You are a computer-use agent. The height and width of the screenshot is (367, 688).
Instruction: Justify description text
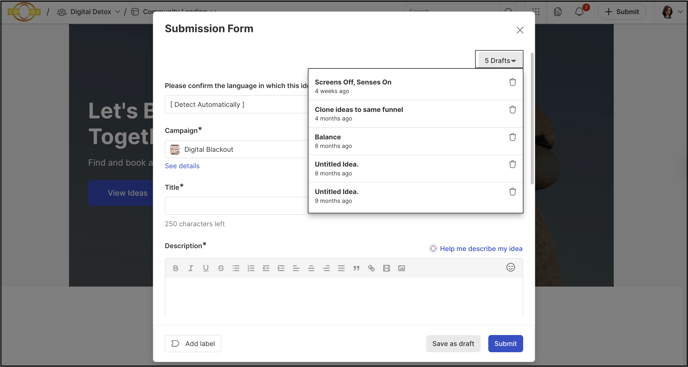click(x=341, y=268)
